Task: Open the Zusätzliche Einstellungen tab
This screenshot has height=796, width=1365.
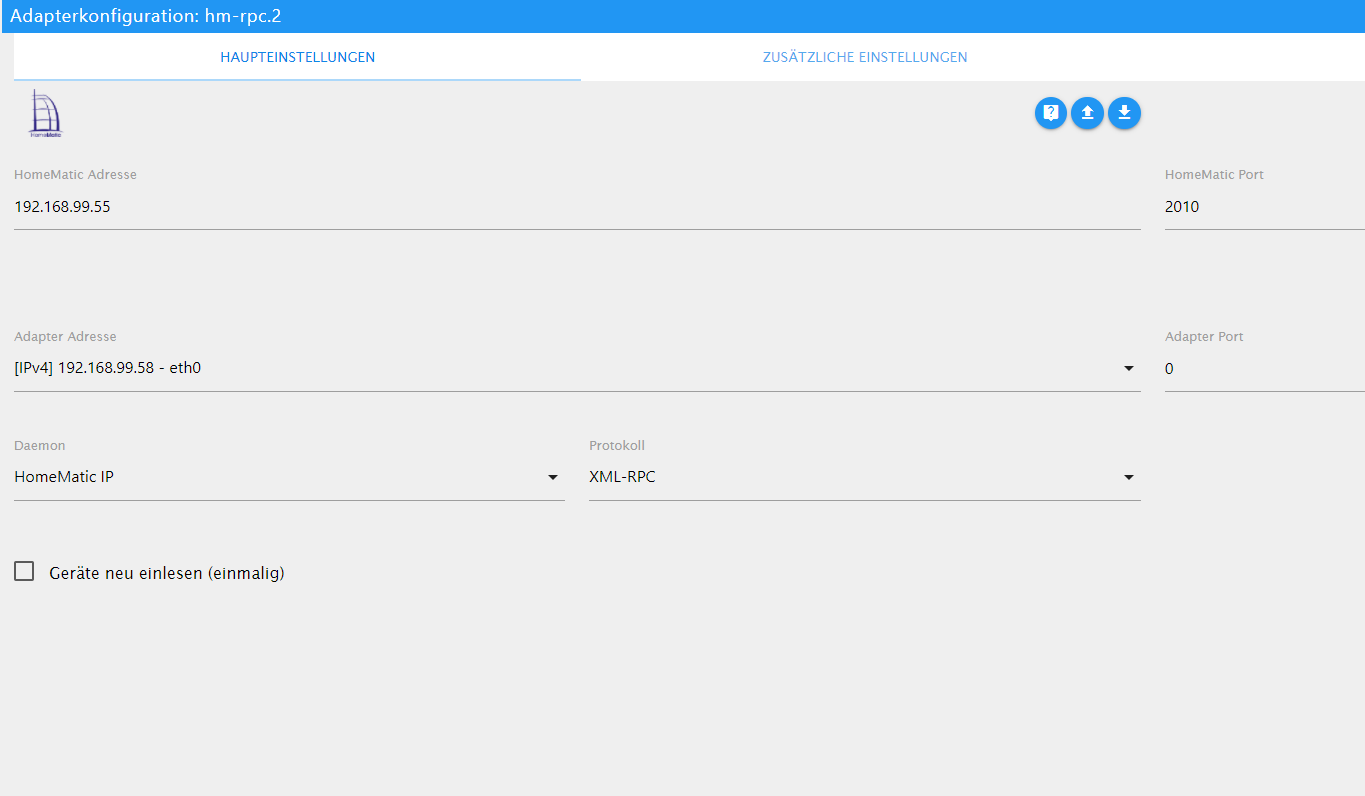Action: coord(865,57)
